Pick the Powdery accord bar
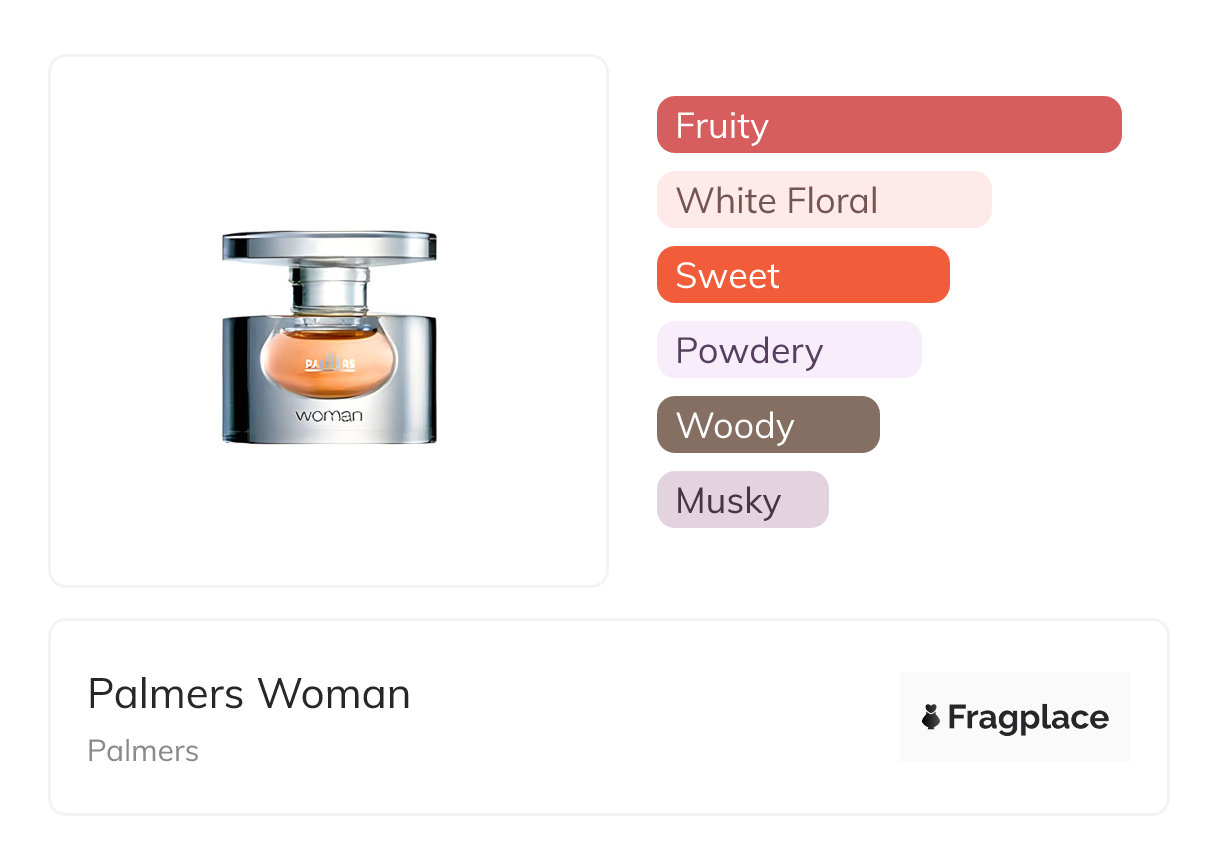The image size is (1218, 864). coord(789,350)
